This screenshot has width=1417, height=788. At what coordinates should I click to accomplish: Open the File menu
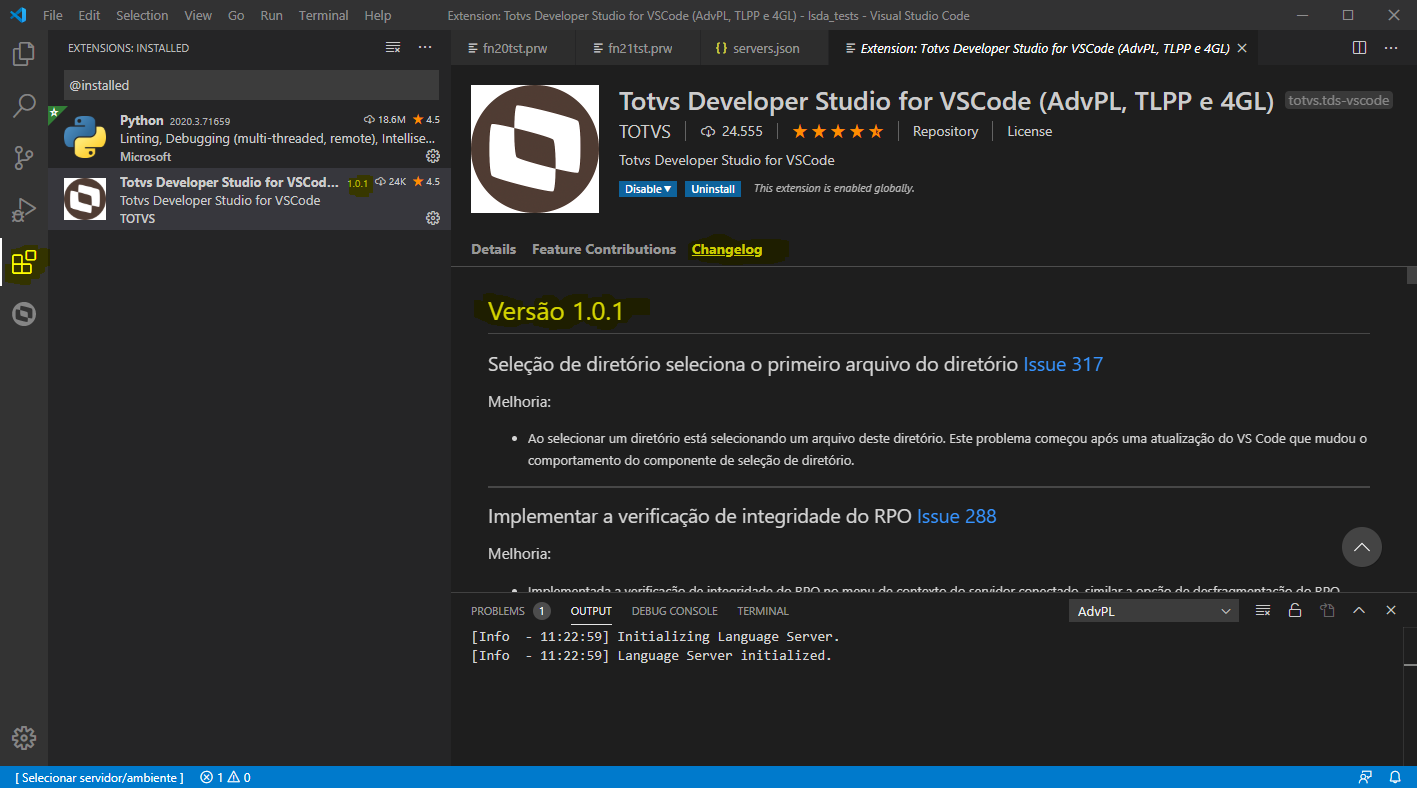tap(53, 16)
